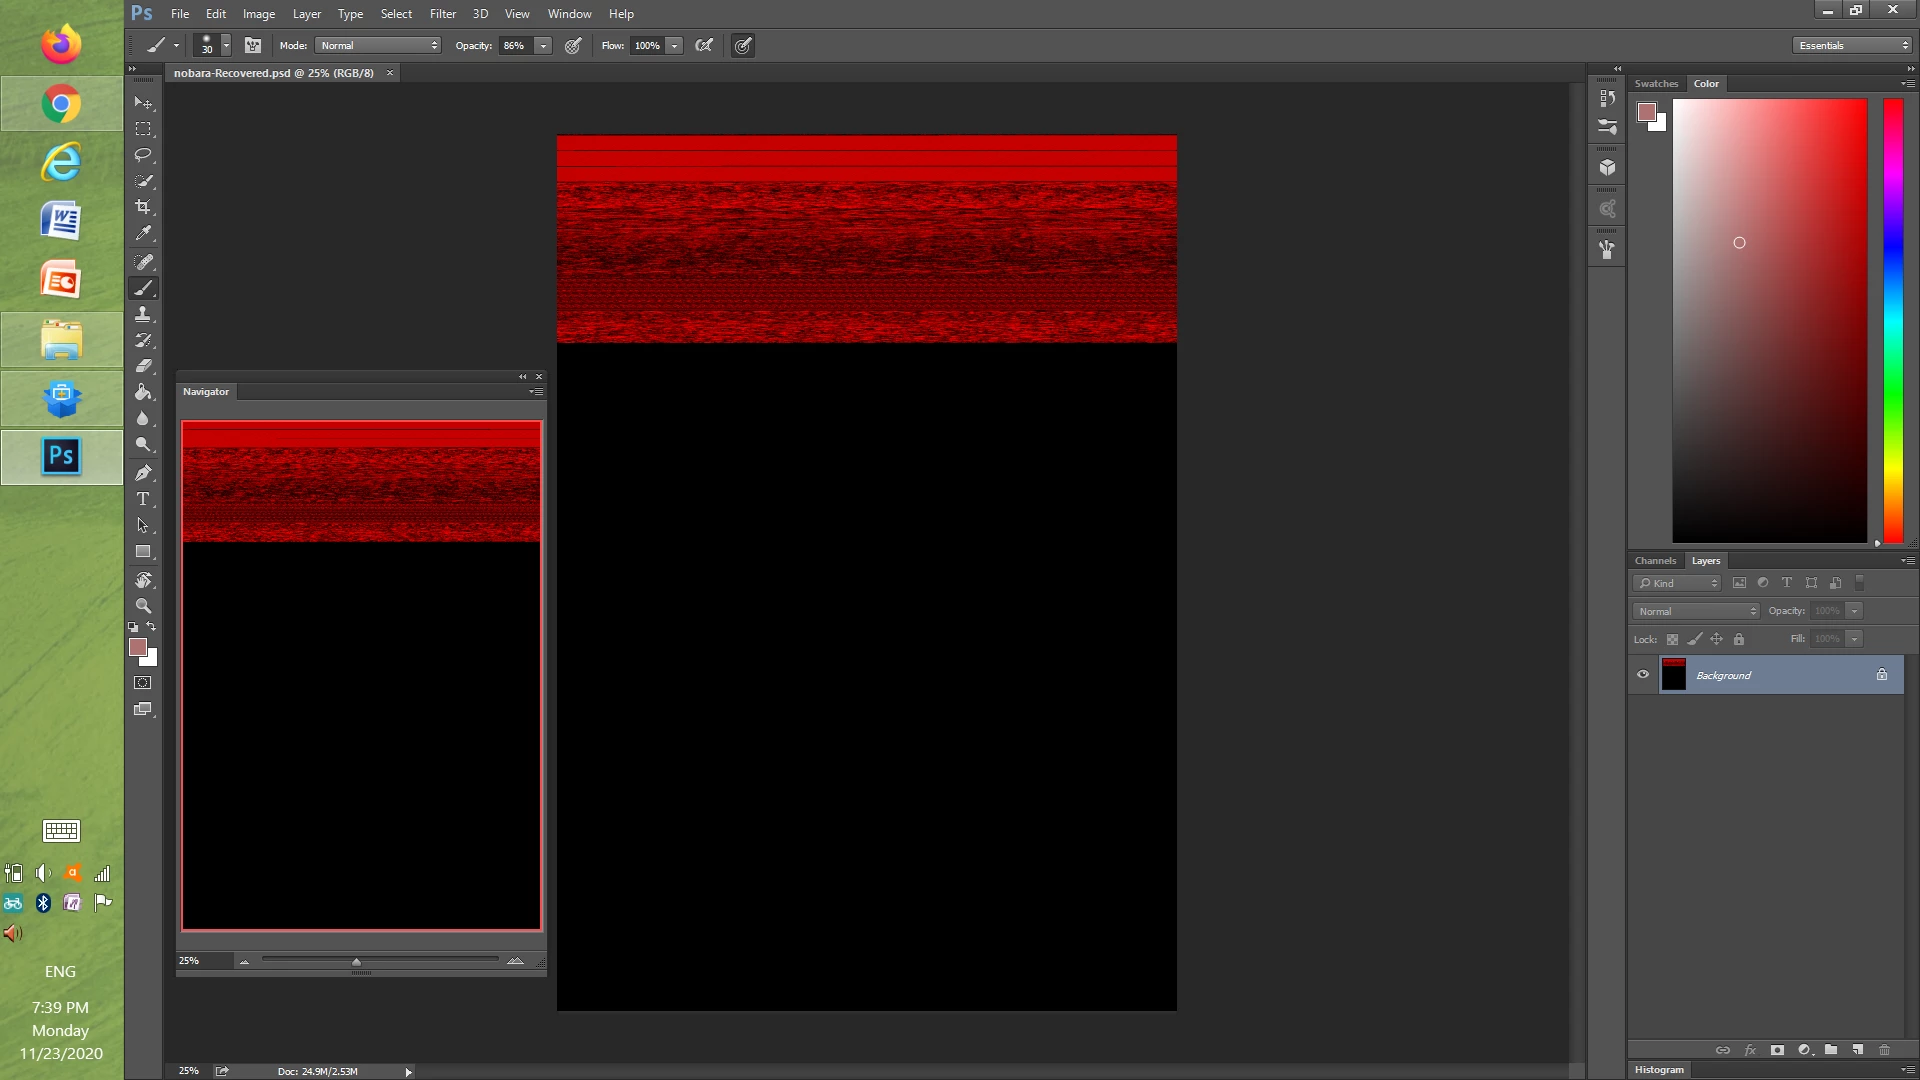This screenshot has height=1080, width=1920.
Task: Select the Eyedropper tool
Action: [x=143, y=233]
